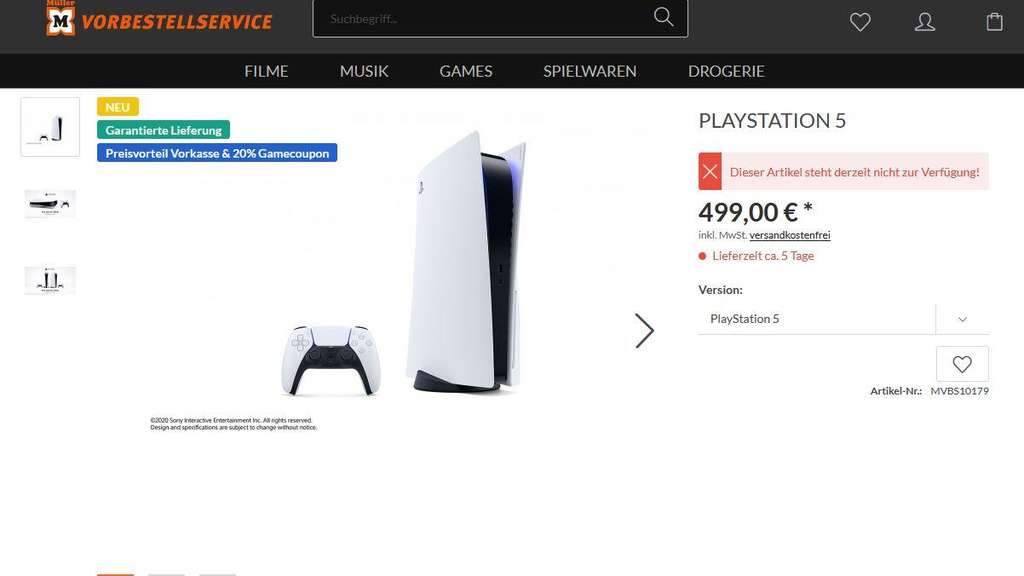Screen dimensions: 1024x576
Task: Click the Müller Vorbestellservice logo
Action: [x=159, y=18]
